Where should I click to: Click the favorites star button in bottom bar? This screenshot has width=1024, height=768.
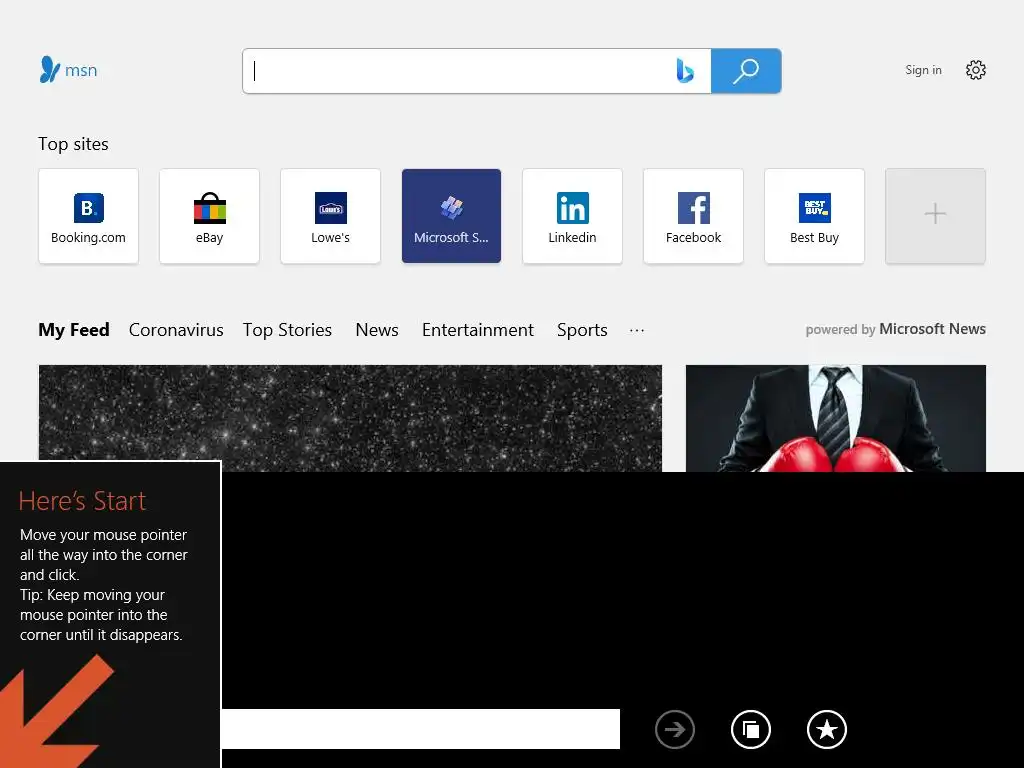tap(827, 729)
